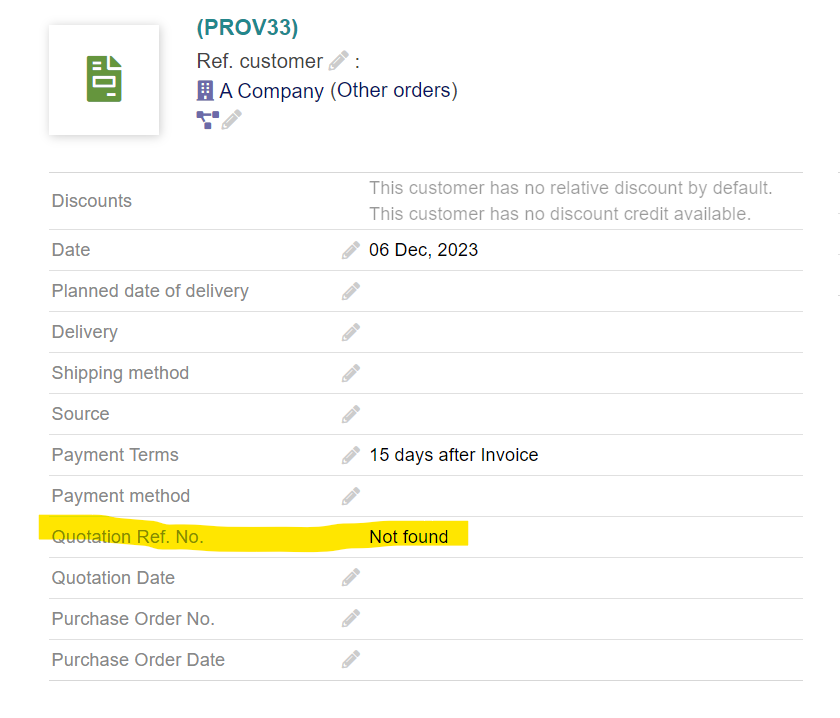Image resolution: width=840 pixels, height=718 pixels.
Task: Click the Source row edit pencil
Action: (350, 414)
